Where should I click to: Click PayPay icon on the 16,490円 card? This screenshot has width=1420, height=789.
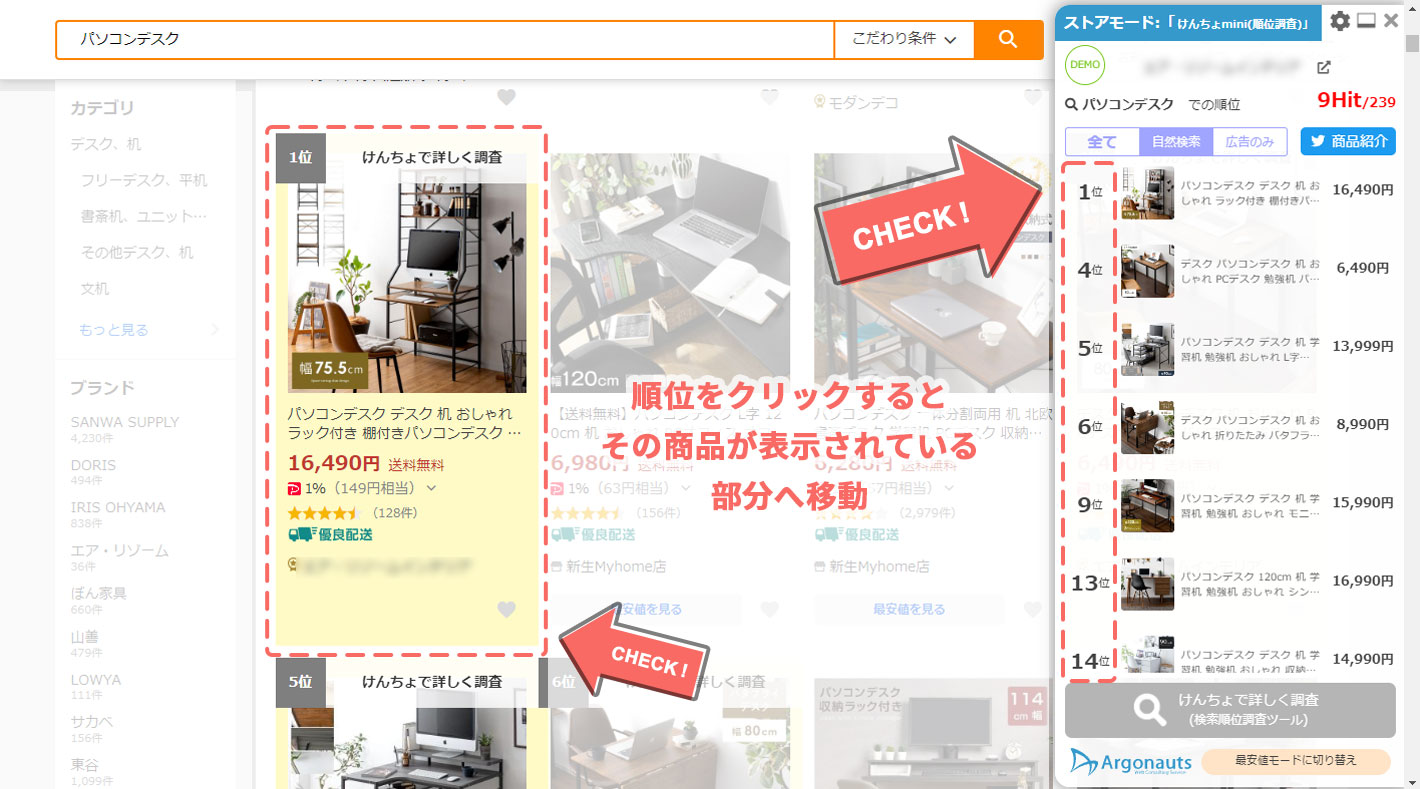pyautogui.click(x=294, y=488)
